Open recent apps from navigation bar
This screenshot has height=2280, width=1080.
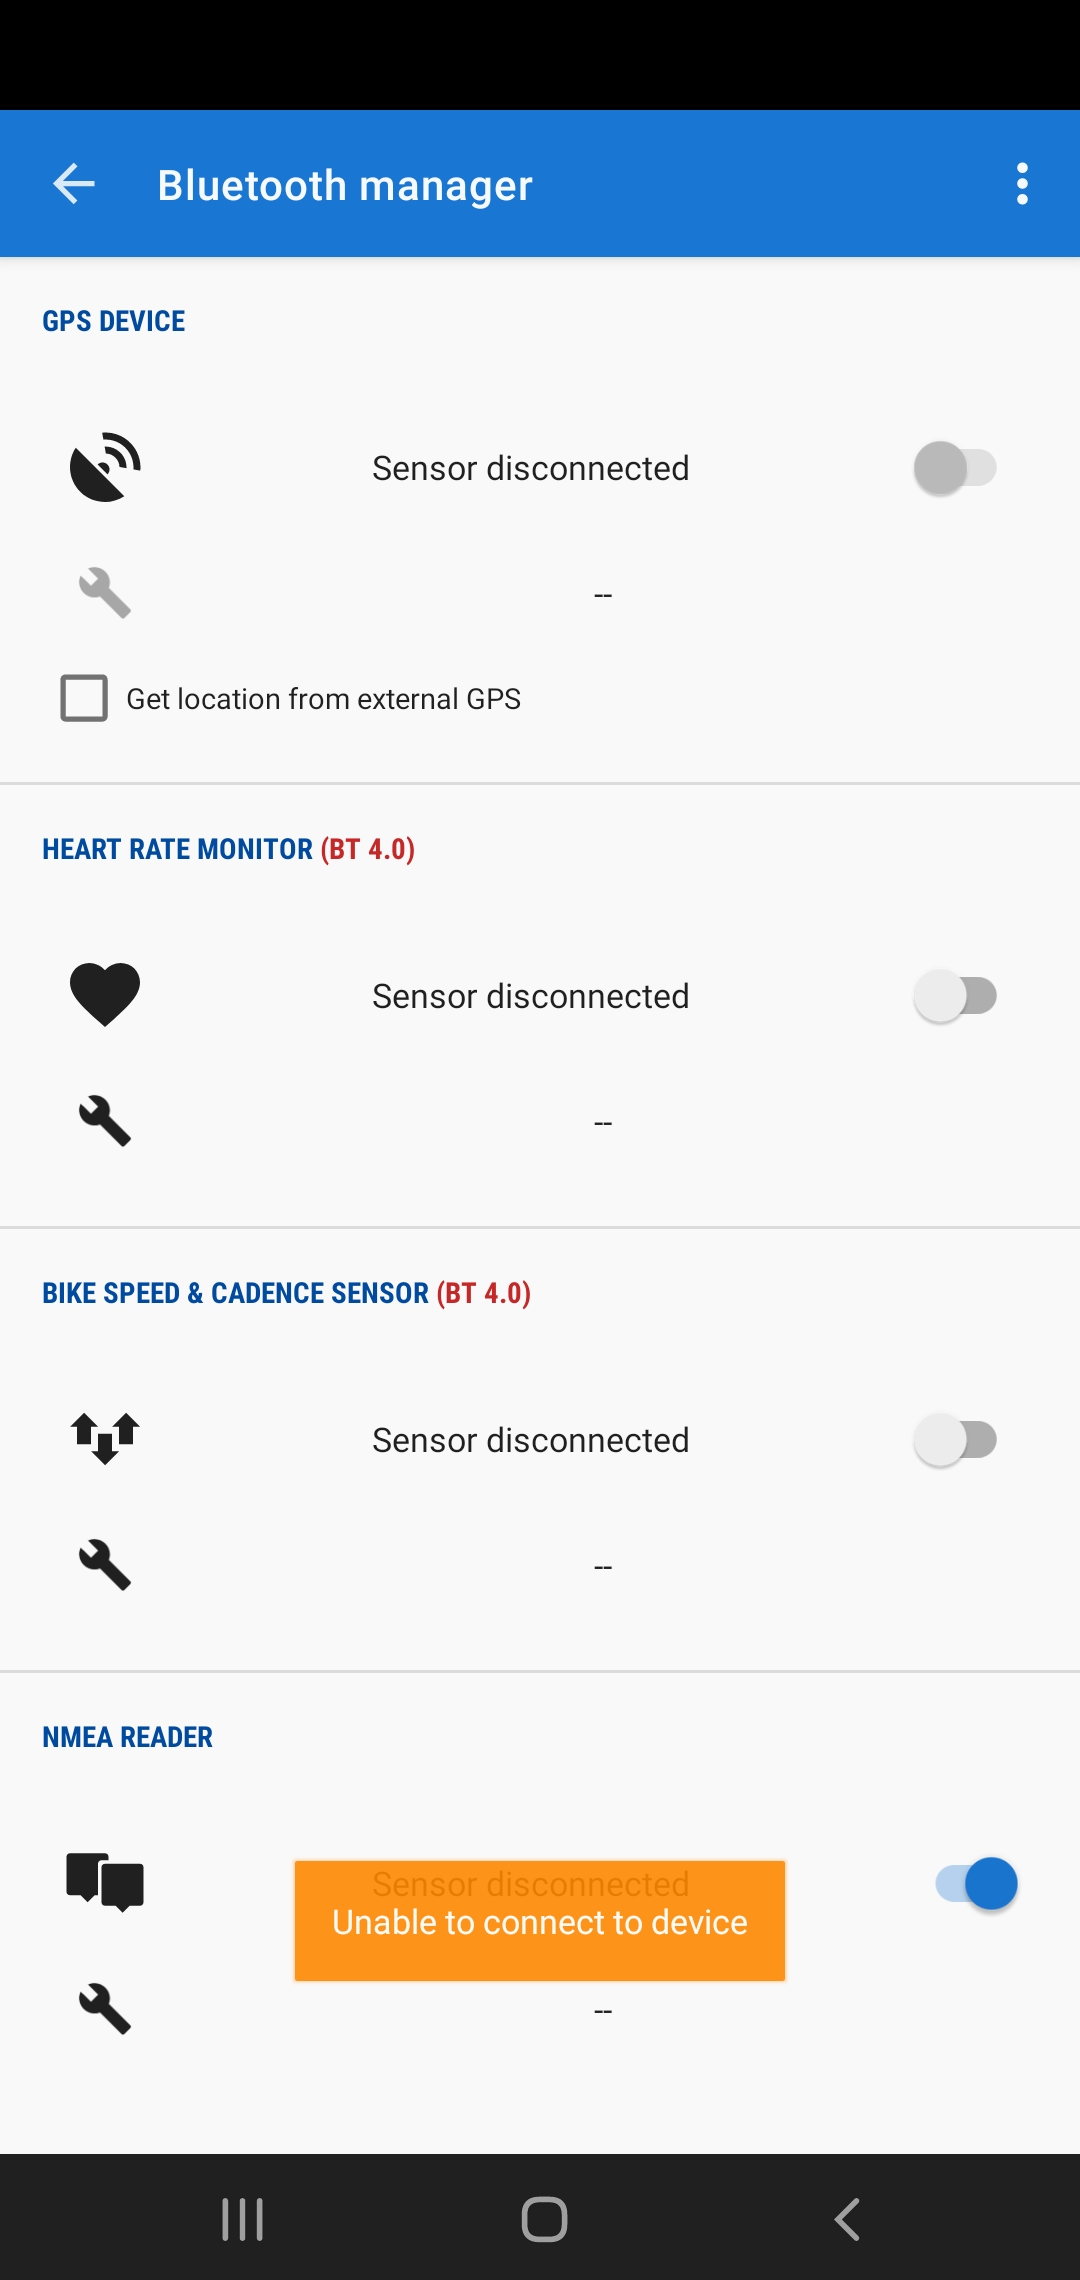coord(242,2219)
